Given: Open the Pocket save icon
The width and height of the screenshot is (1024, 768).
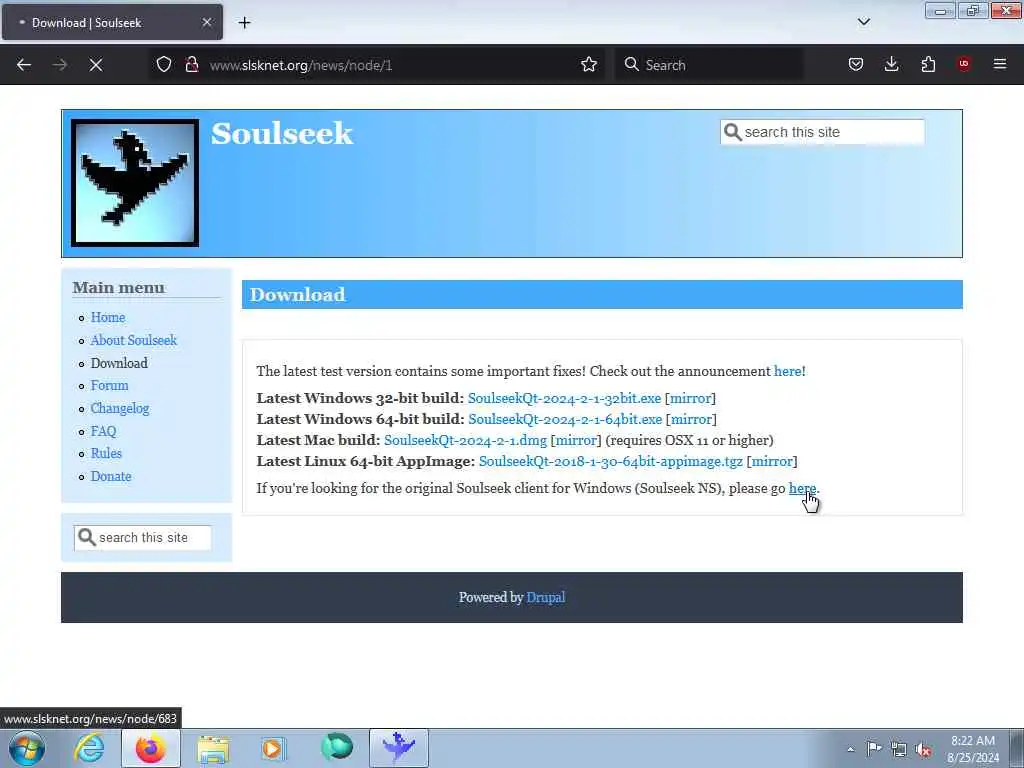Looking at the screenshot, I should point(856,64).
